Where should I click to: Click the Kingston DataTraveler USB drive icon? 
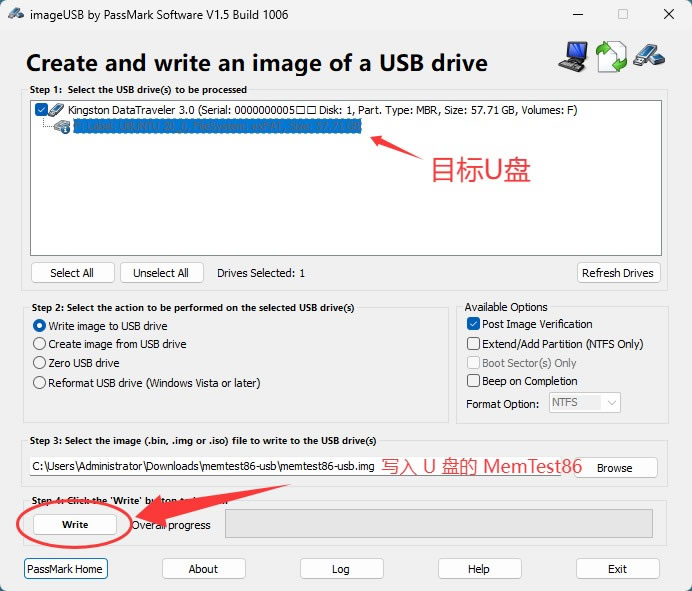click(57, 110)
